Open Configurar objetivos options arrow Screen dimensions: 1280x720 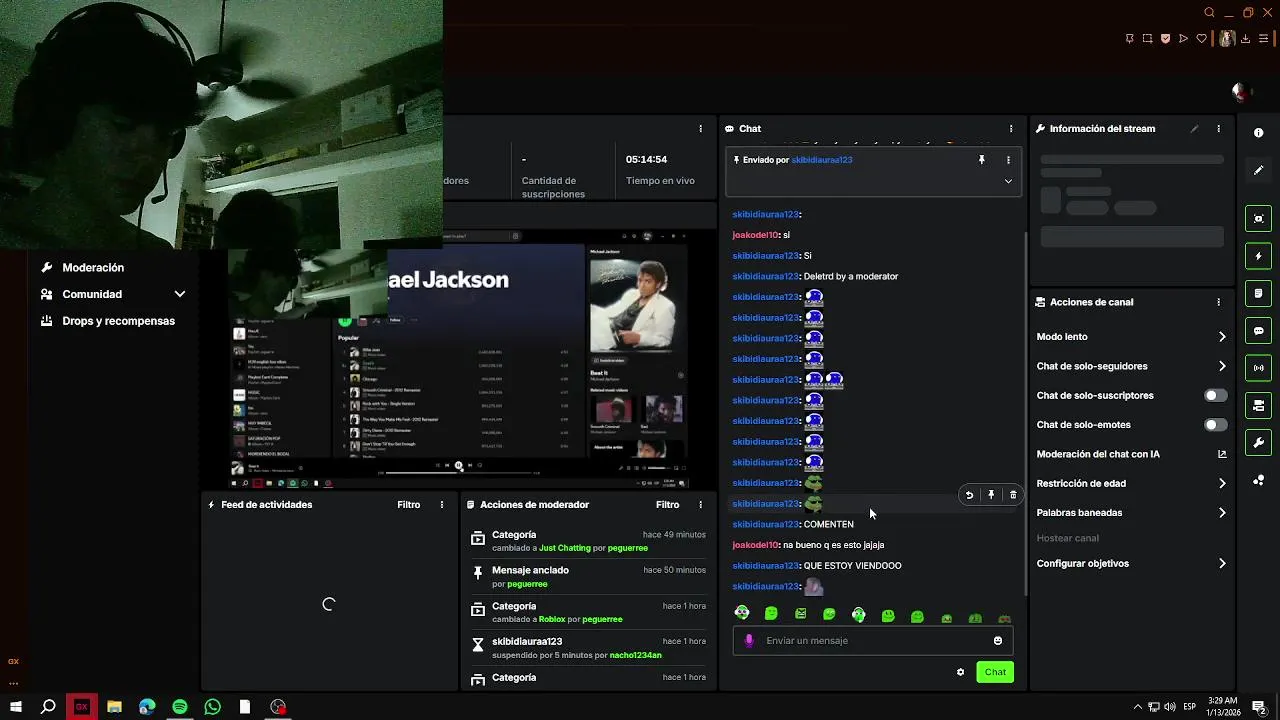click(x=1222, y=564)
